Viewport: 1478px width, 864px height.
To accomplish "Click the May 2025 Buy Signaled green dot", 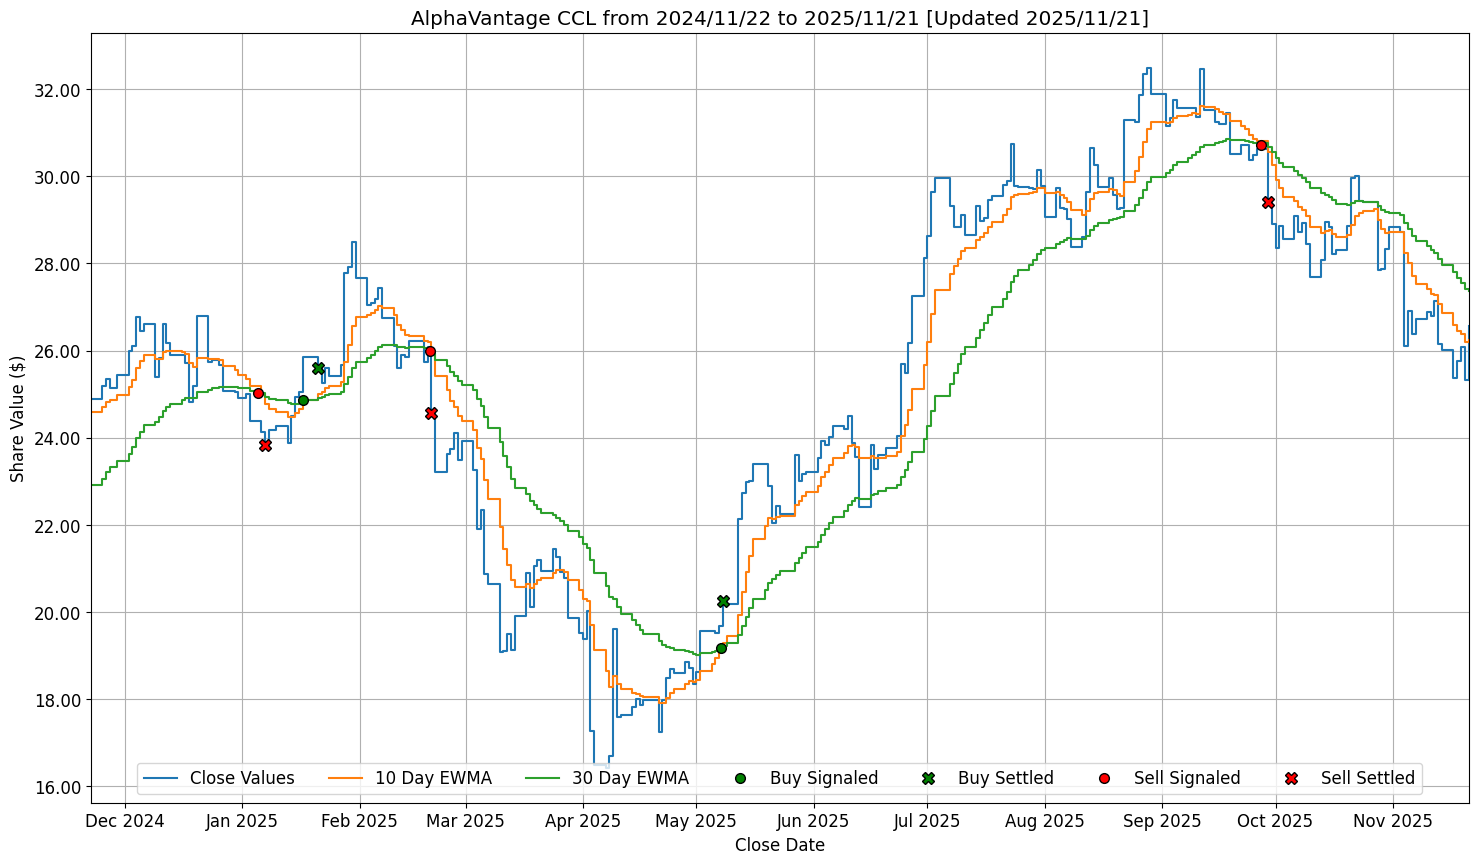I will pyautogui.click(x=721, y=648).
